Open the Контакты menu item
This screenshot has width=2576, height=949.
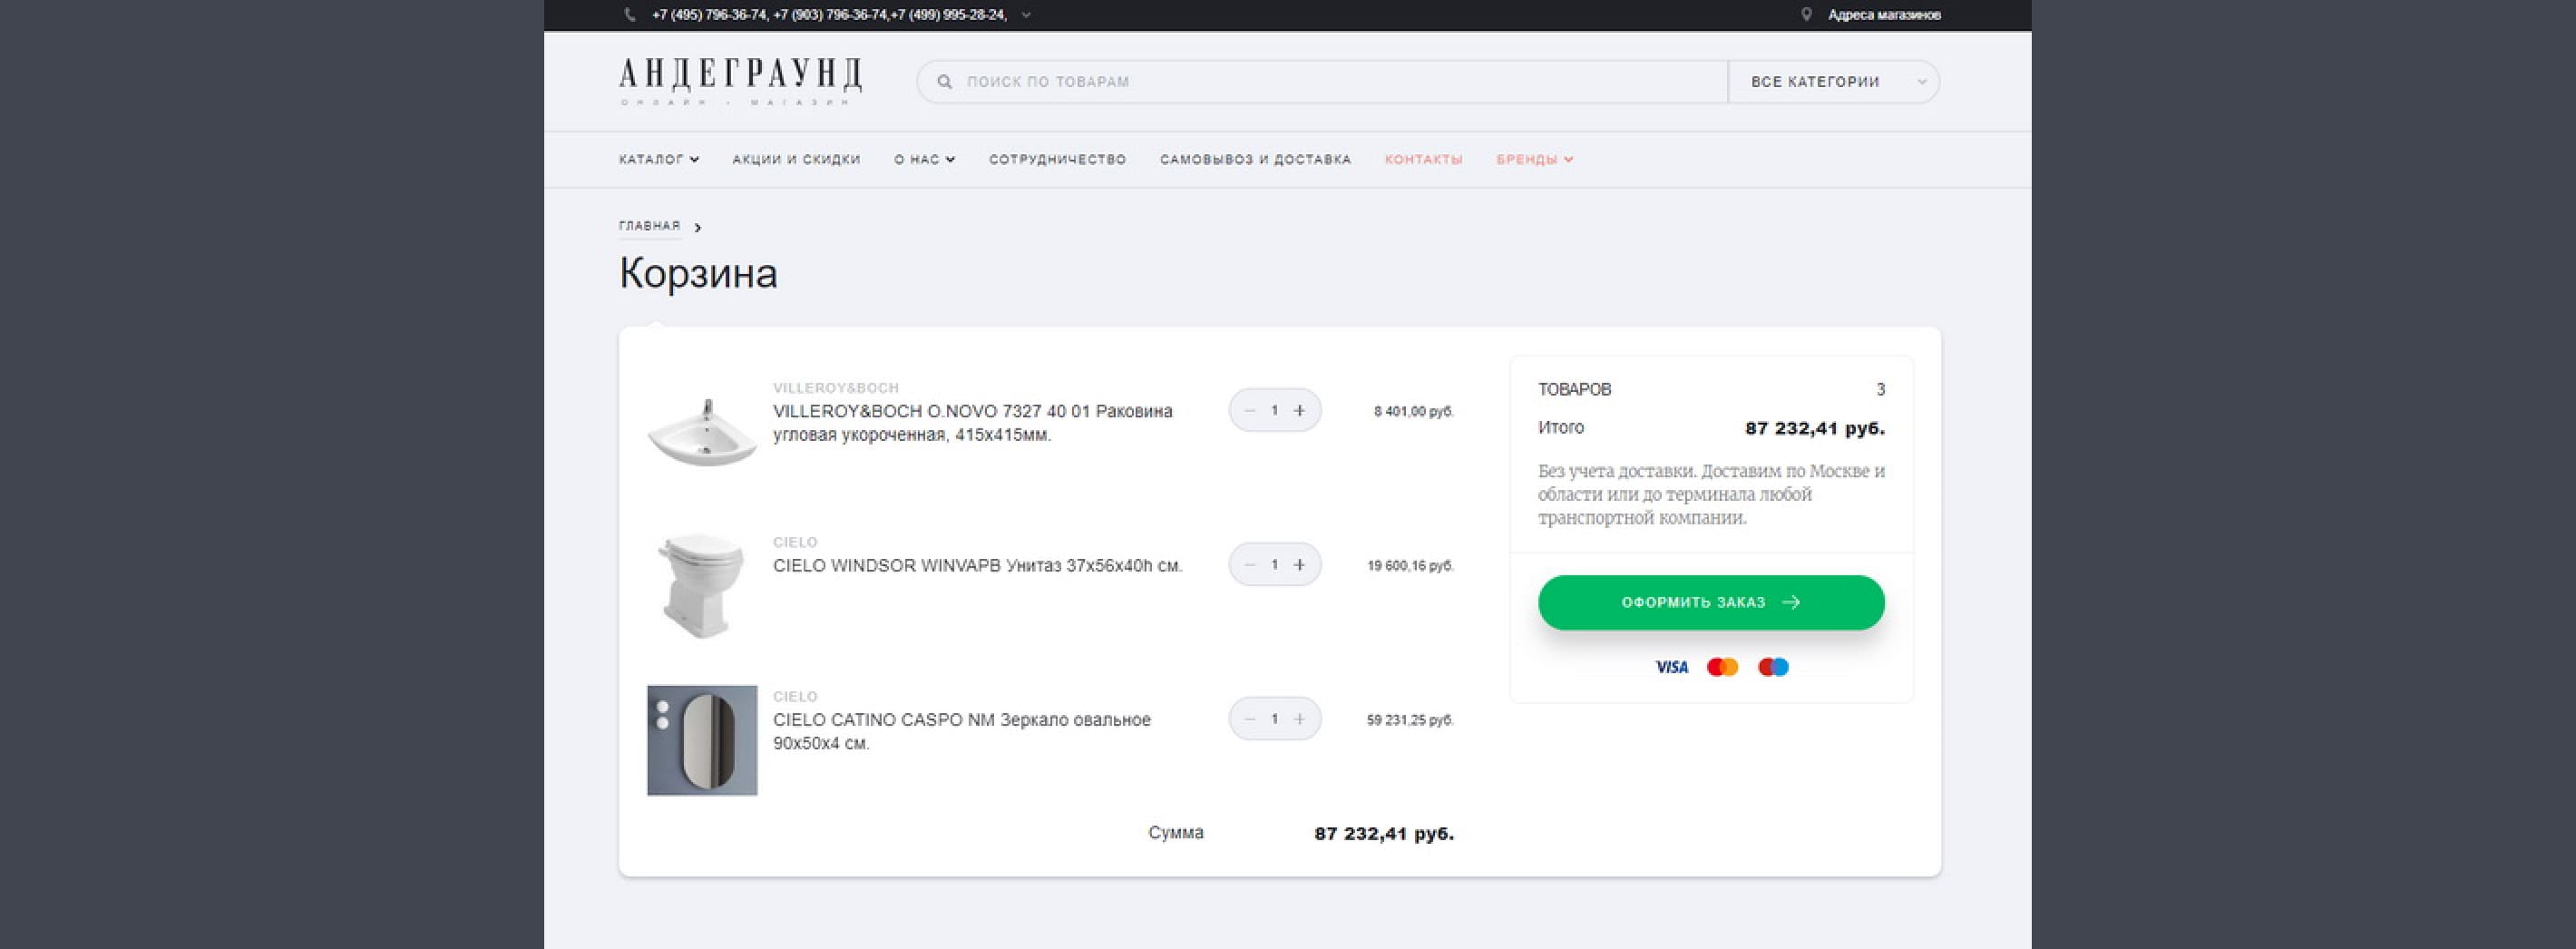tap(1423, 159)
